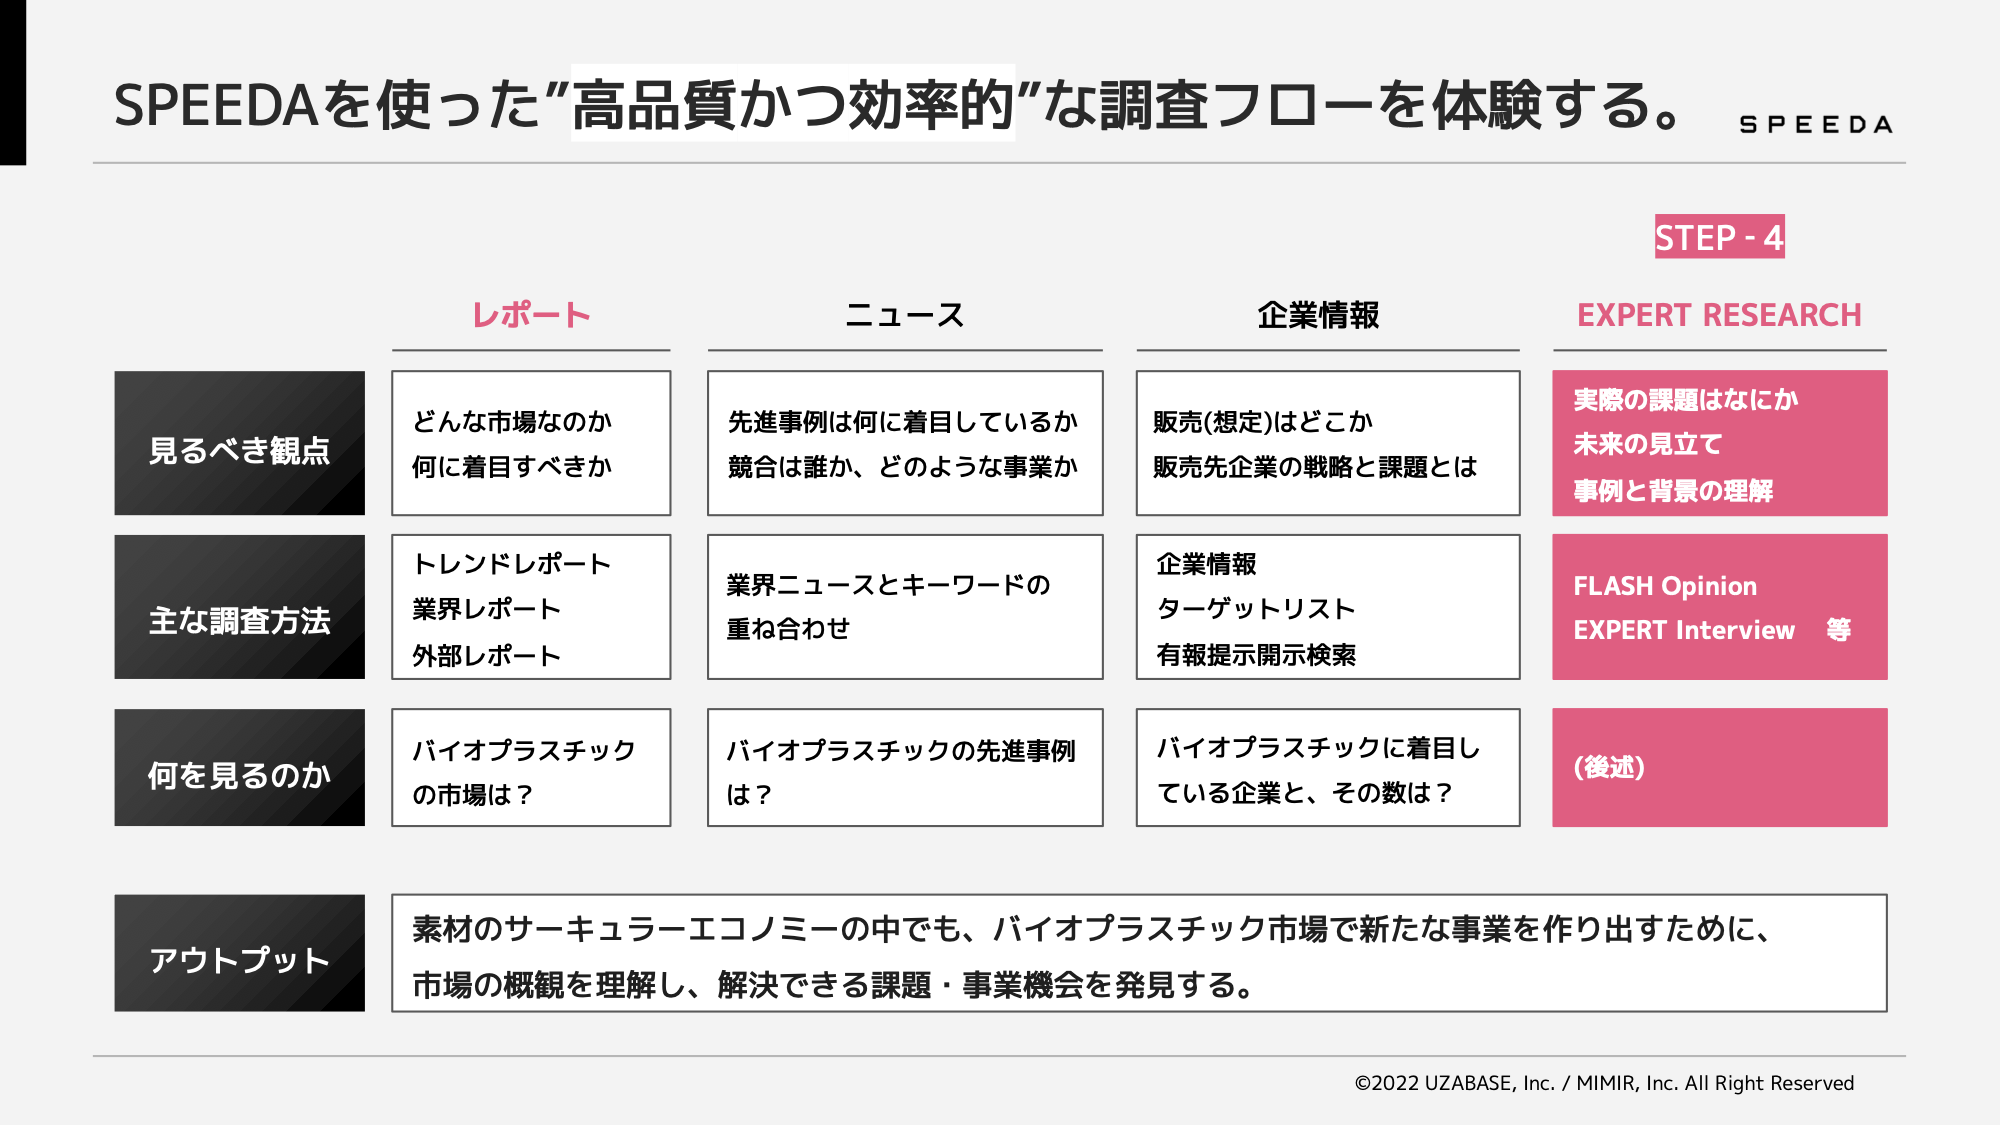Click 企業情報 inside the 主な調査方法 row
2000x1125 pixels.
coord(1206,564)
